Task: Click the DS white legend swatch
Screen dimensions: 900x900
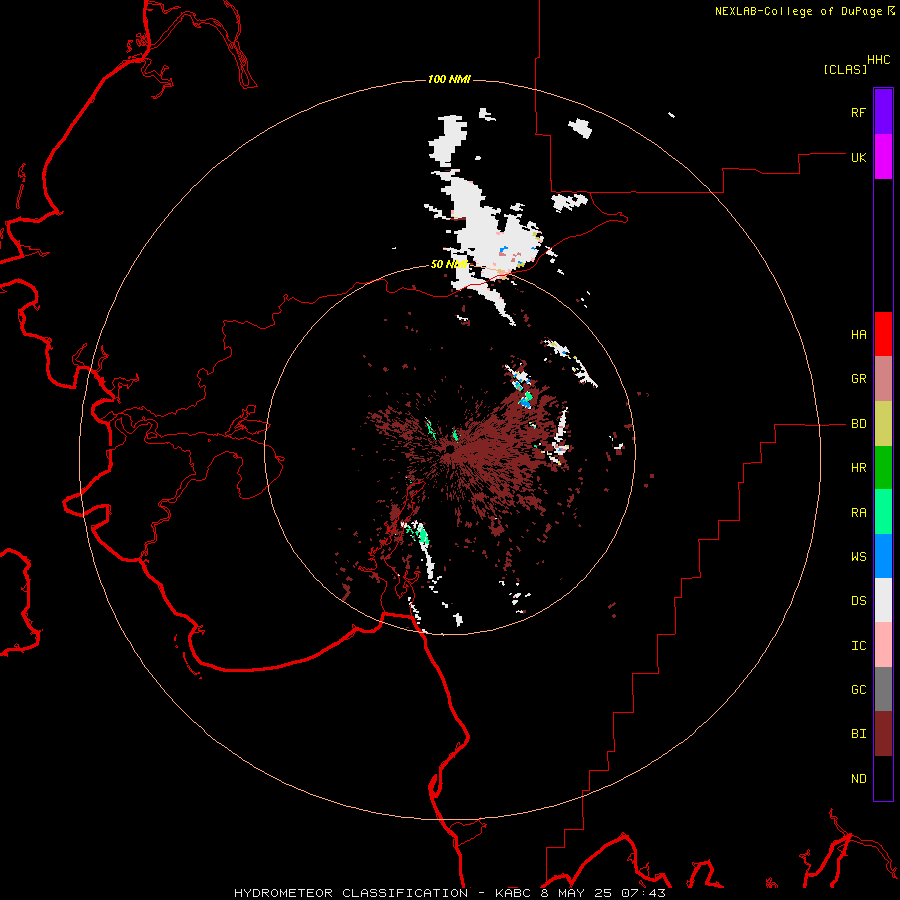Action: tap(883, 600)
